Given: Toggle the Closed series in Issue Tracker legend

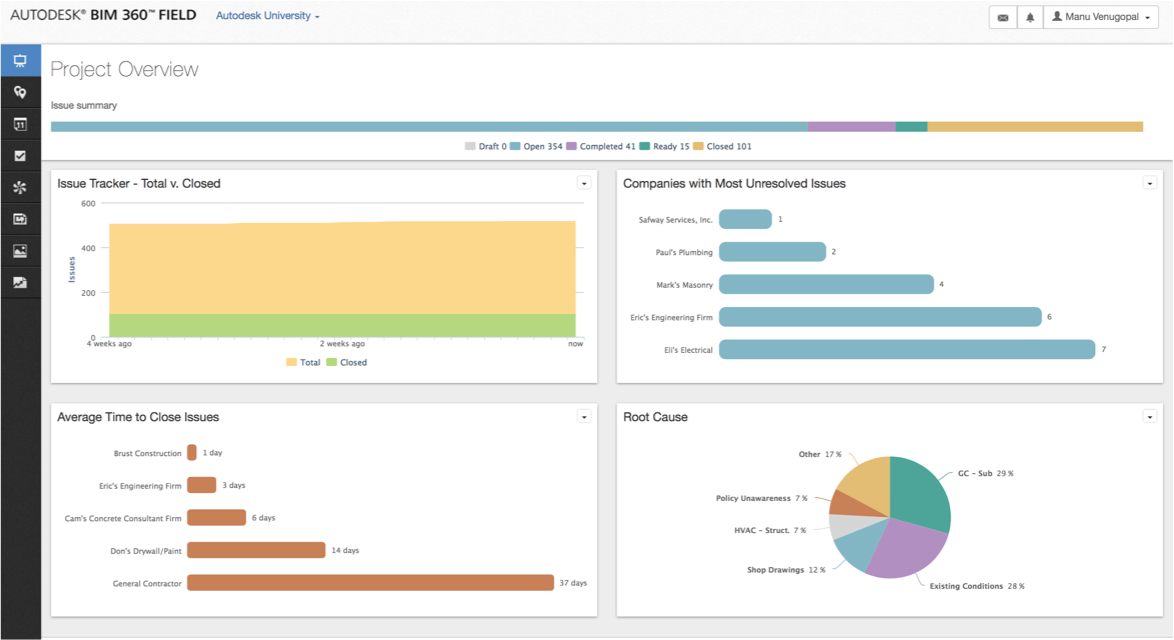Looking at the screenshot, I should point(347,362).
